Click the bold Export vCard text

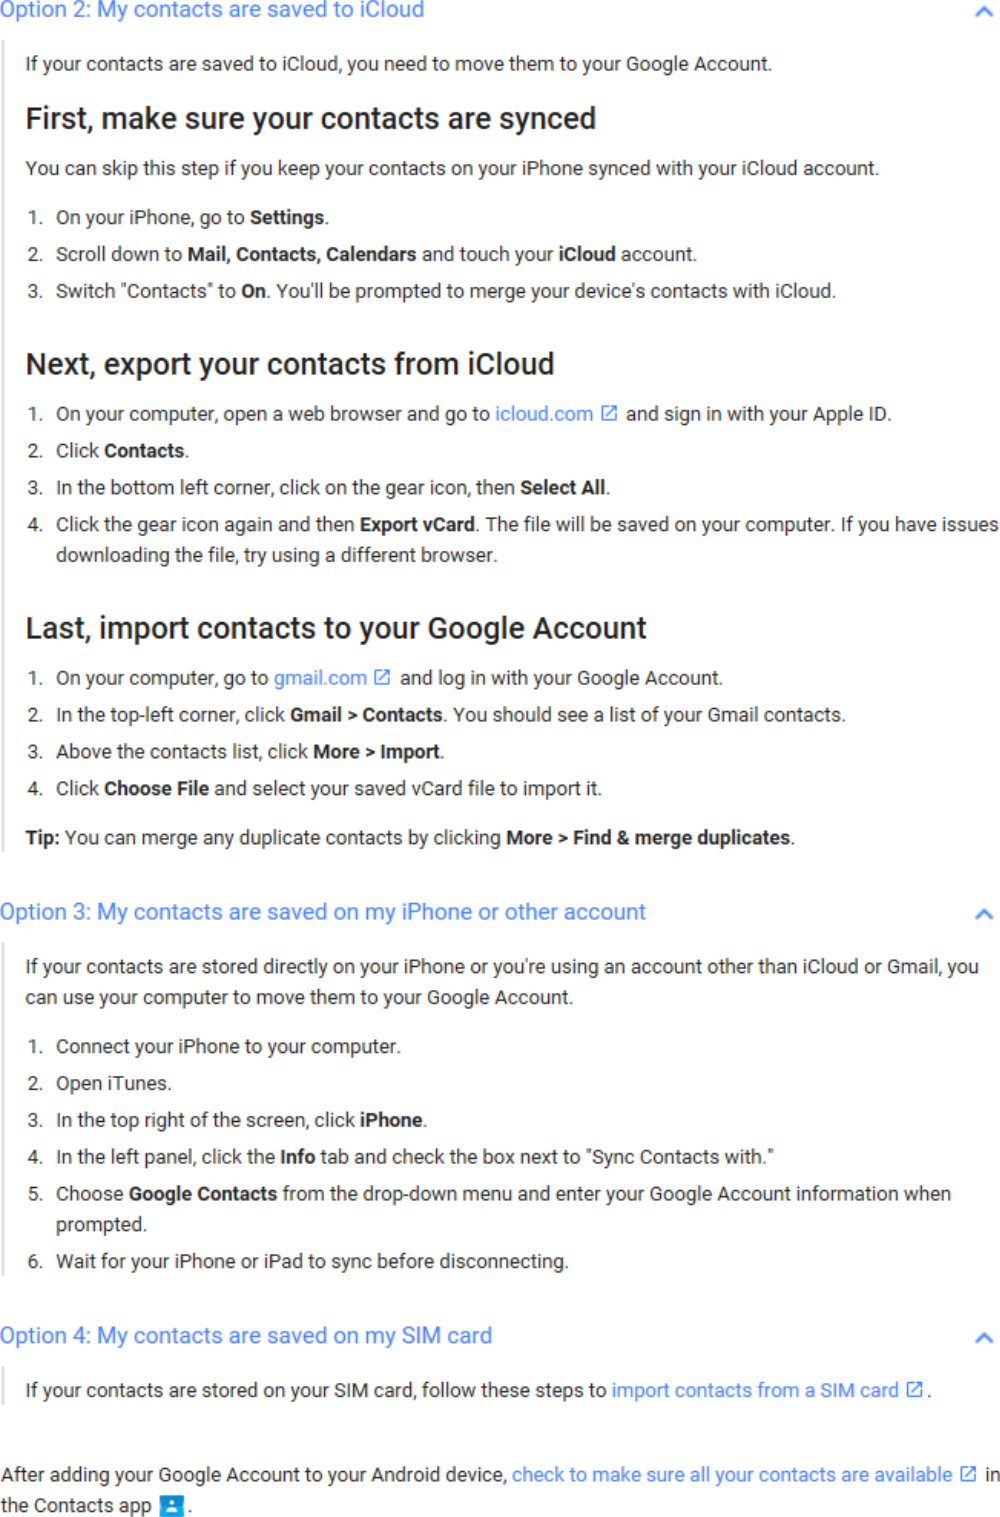[417, 524]
